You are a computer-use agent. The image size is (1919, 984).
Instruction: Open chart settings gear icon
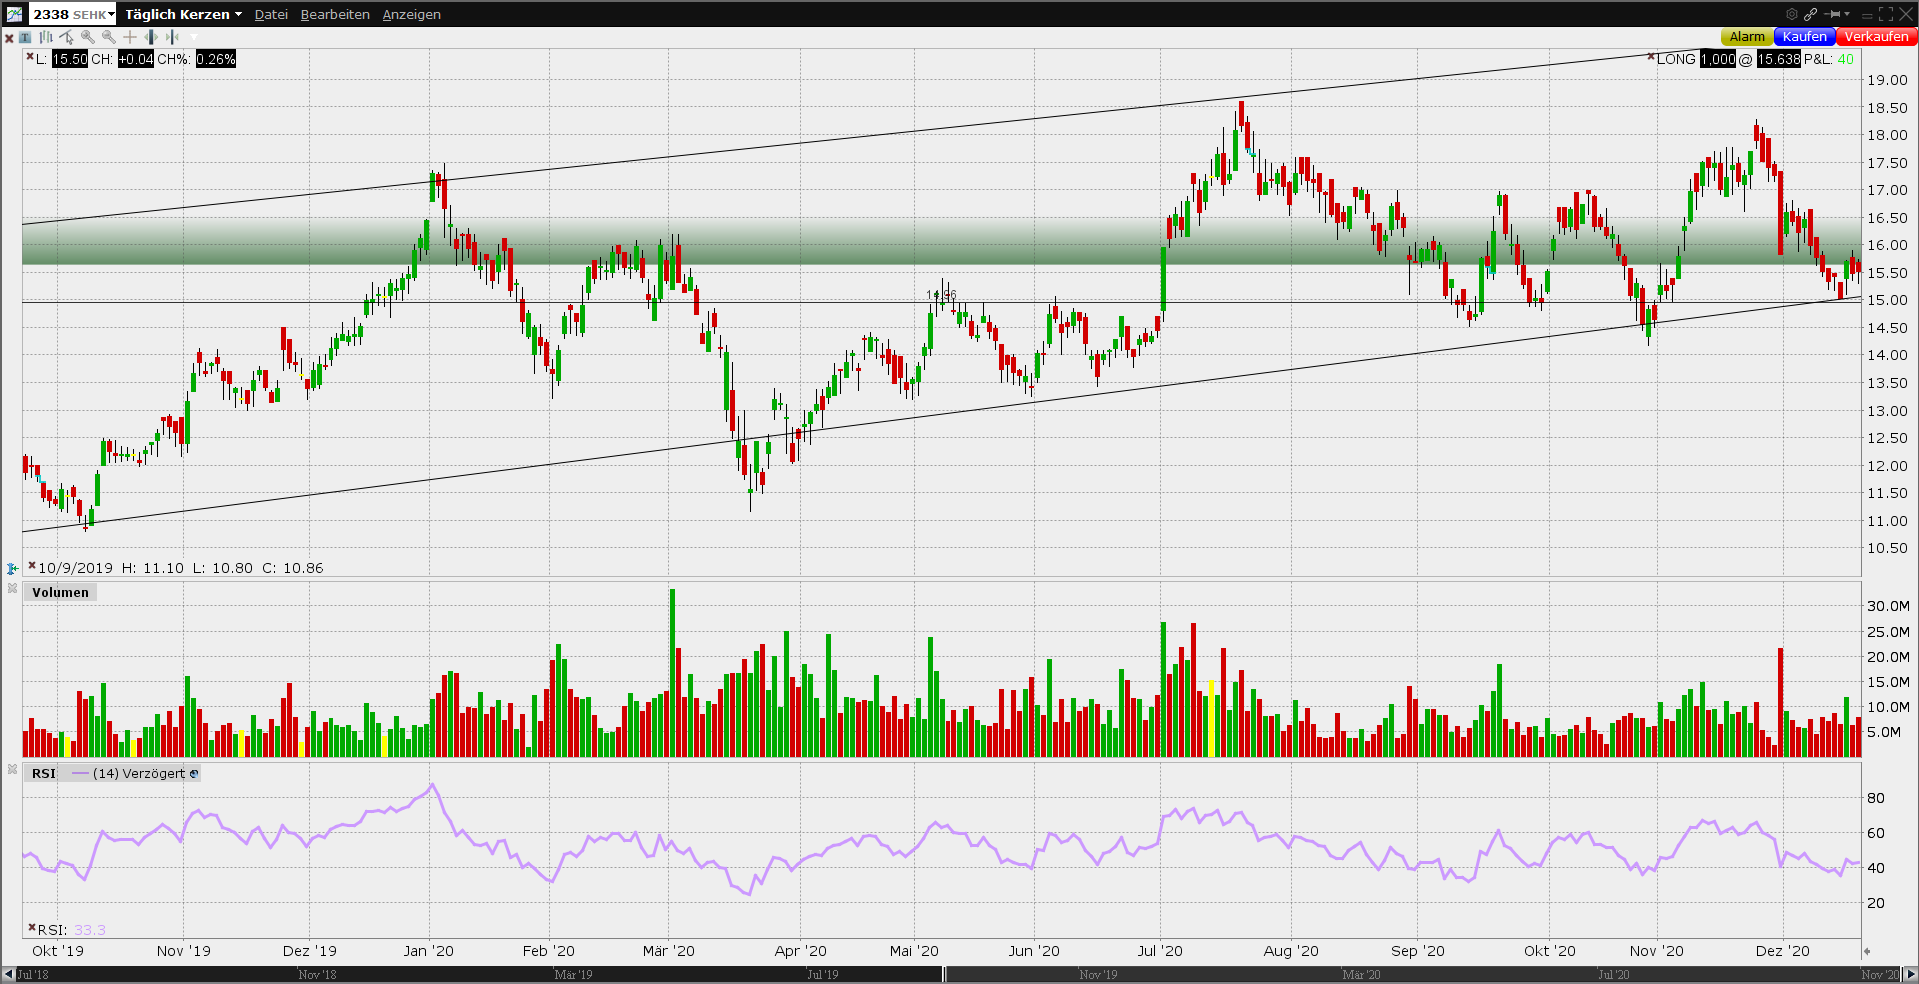pos(1792,14)
